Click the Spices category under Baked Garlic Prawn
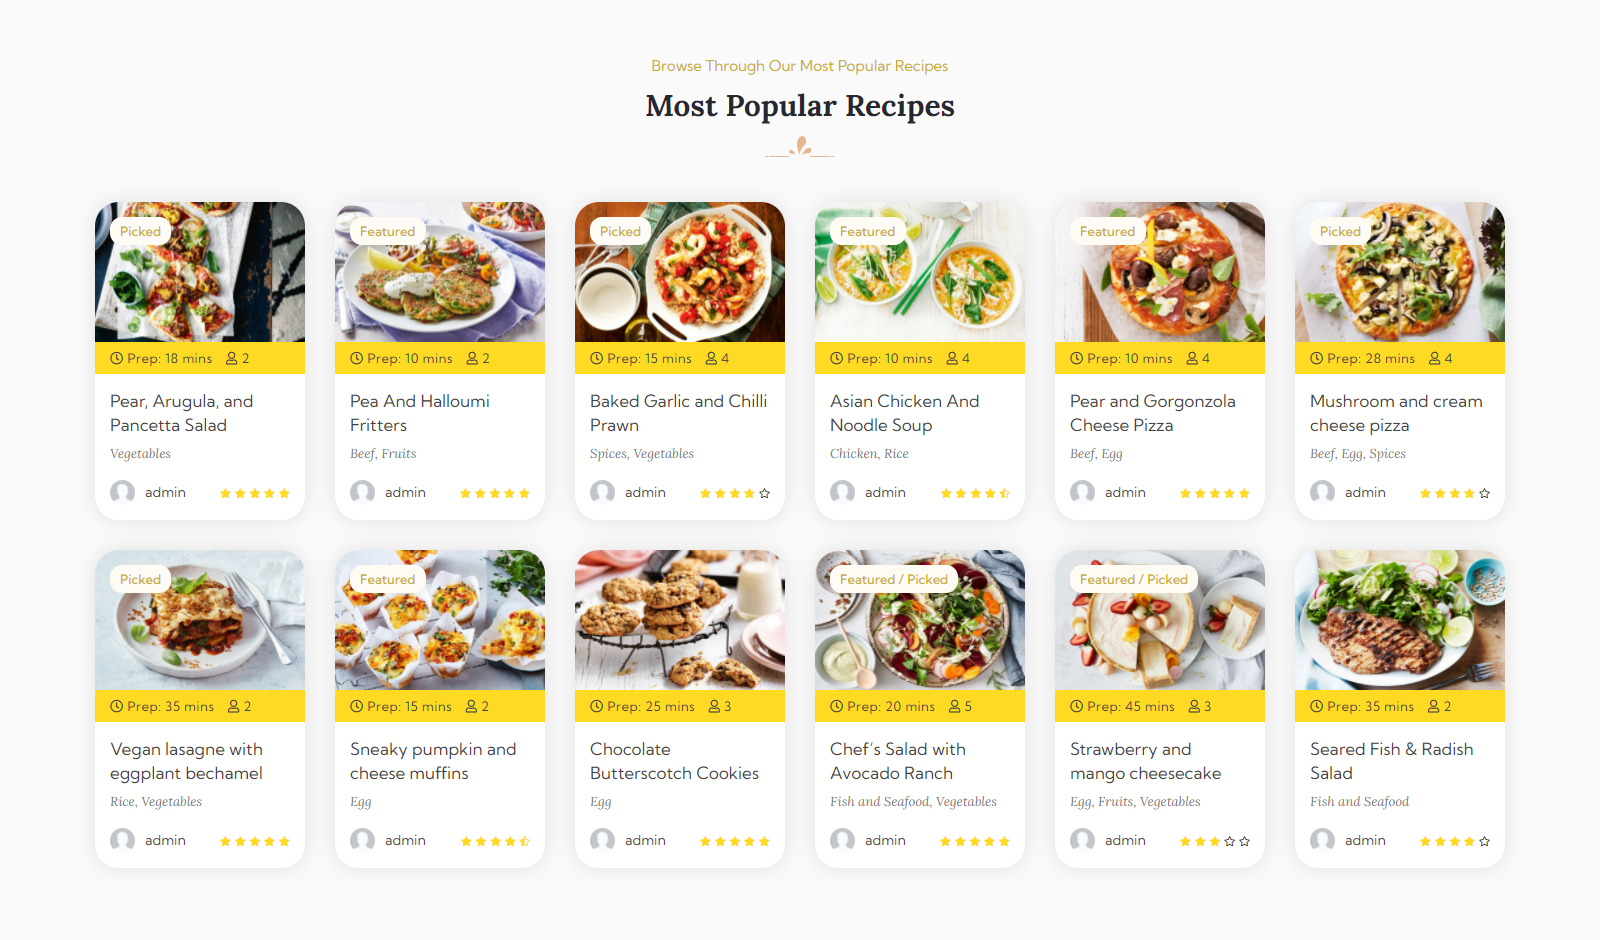The width and height of the screenshot is (1600, 940). (x=608, y=454)
